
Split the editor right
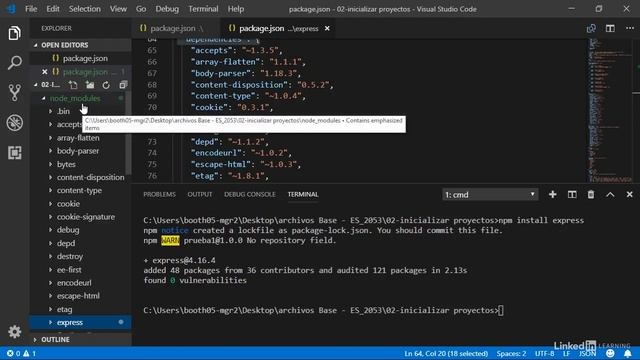click(610, 28)
